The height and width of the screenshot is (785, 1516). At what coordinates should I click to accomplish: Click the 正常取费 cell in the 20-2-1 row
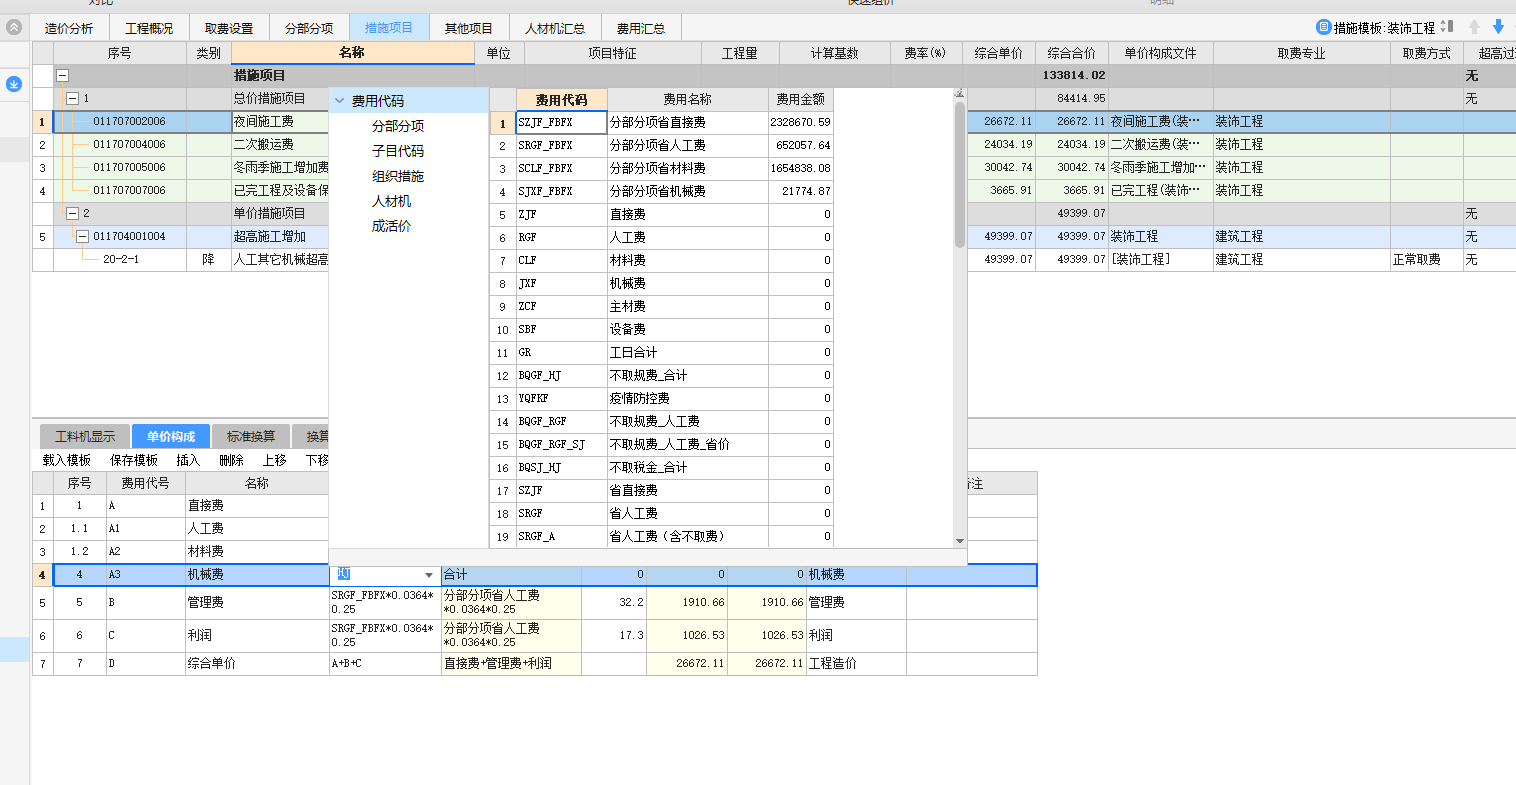coord(1427,259)
